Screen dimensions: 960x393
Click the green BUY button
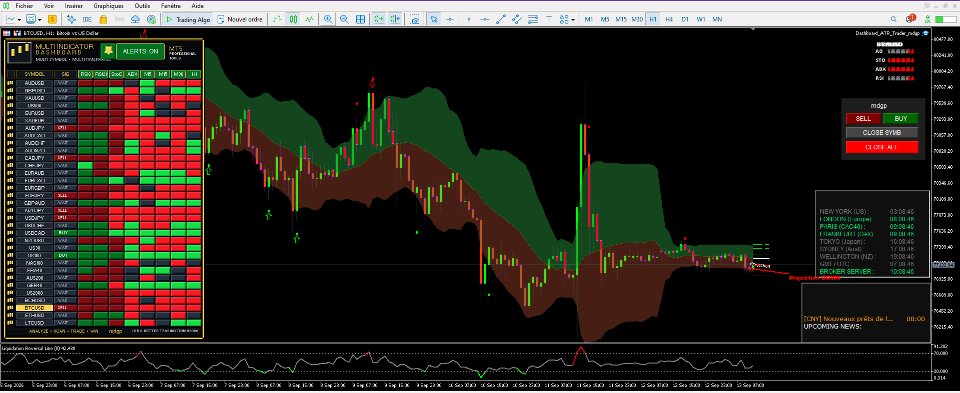[x=901, y=119]
